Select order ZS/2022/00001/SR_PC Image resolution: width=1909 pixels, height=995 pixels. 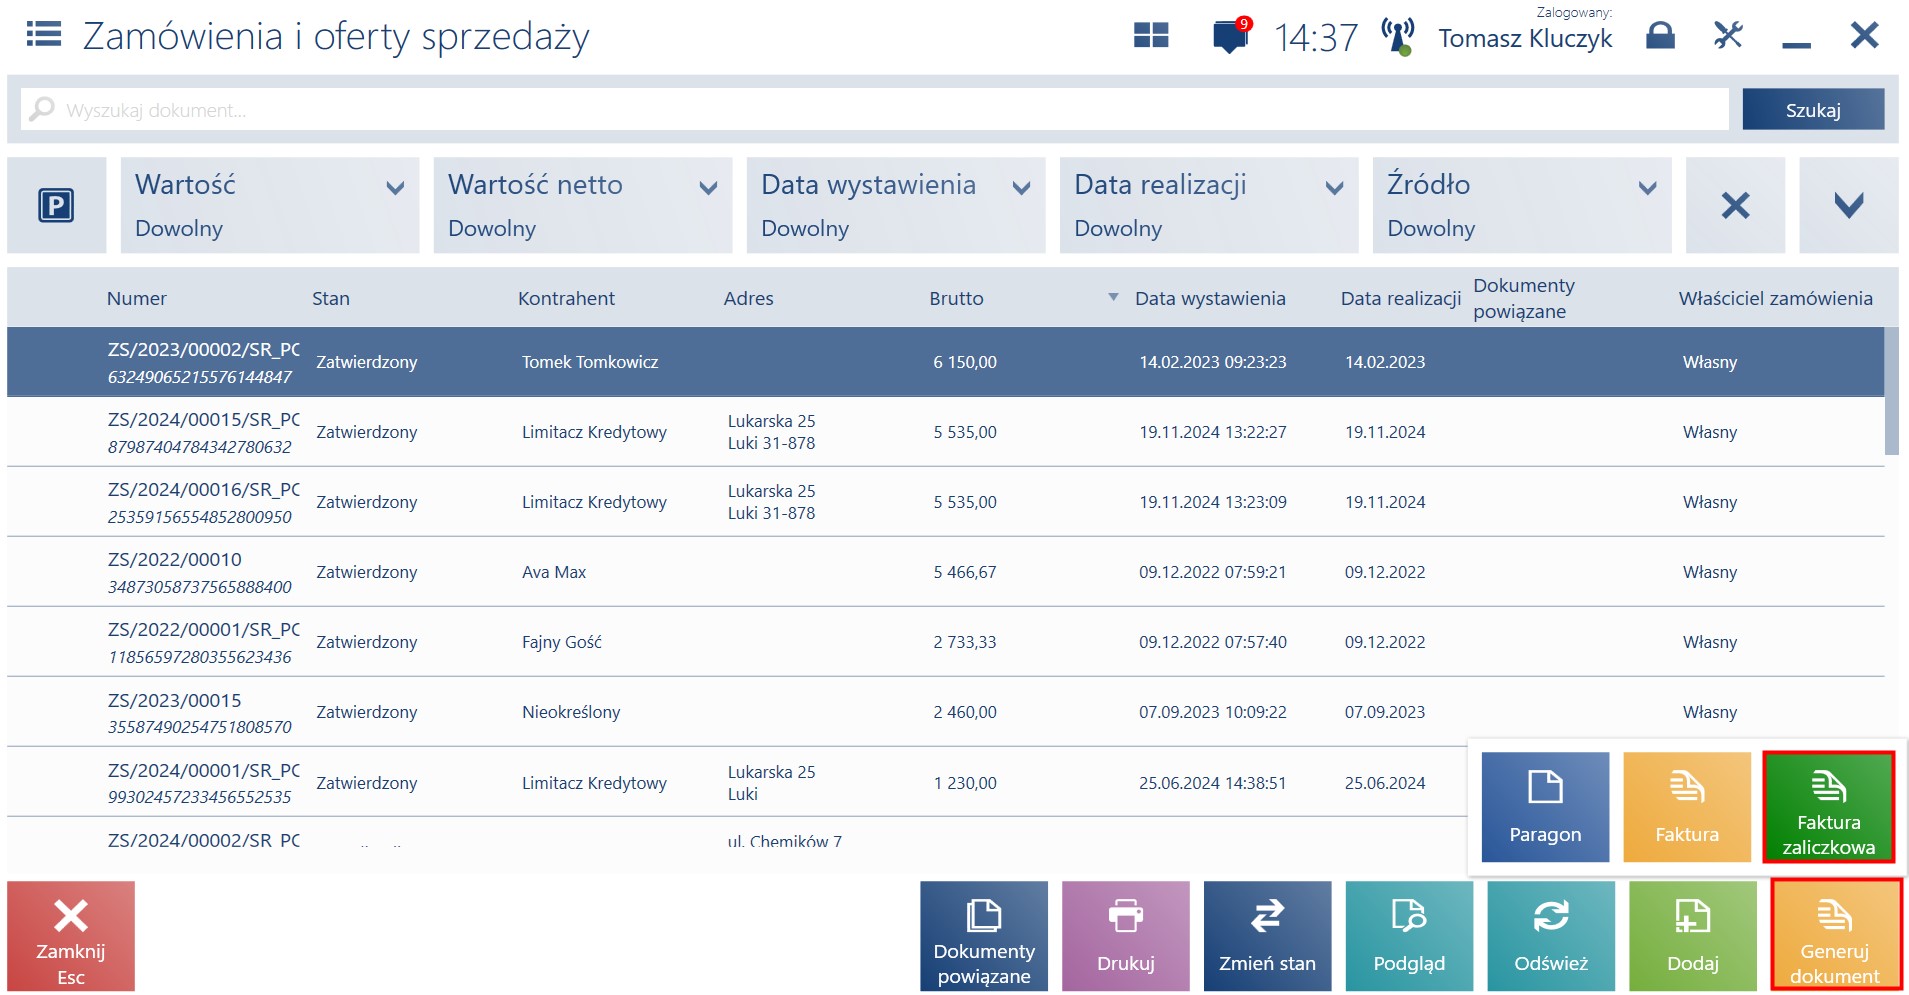click(x=946, y=642)
